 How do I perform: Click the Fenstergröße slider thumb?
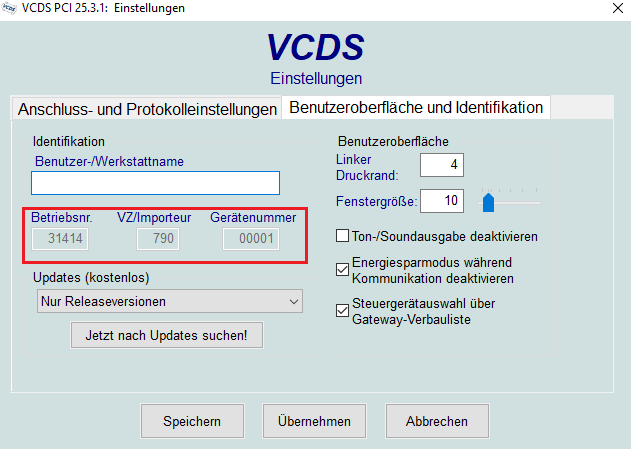488,202
